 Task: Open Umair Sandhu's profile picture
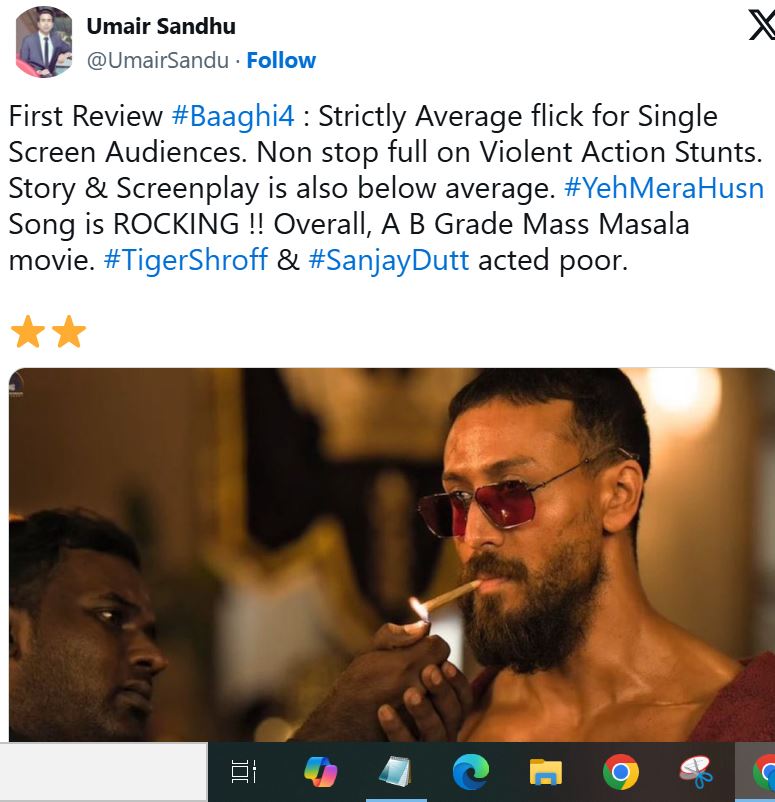[44, 42]
